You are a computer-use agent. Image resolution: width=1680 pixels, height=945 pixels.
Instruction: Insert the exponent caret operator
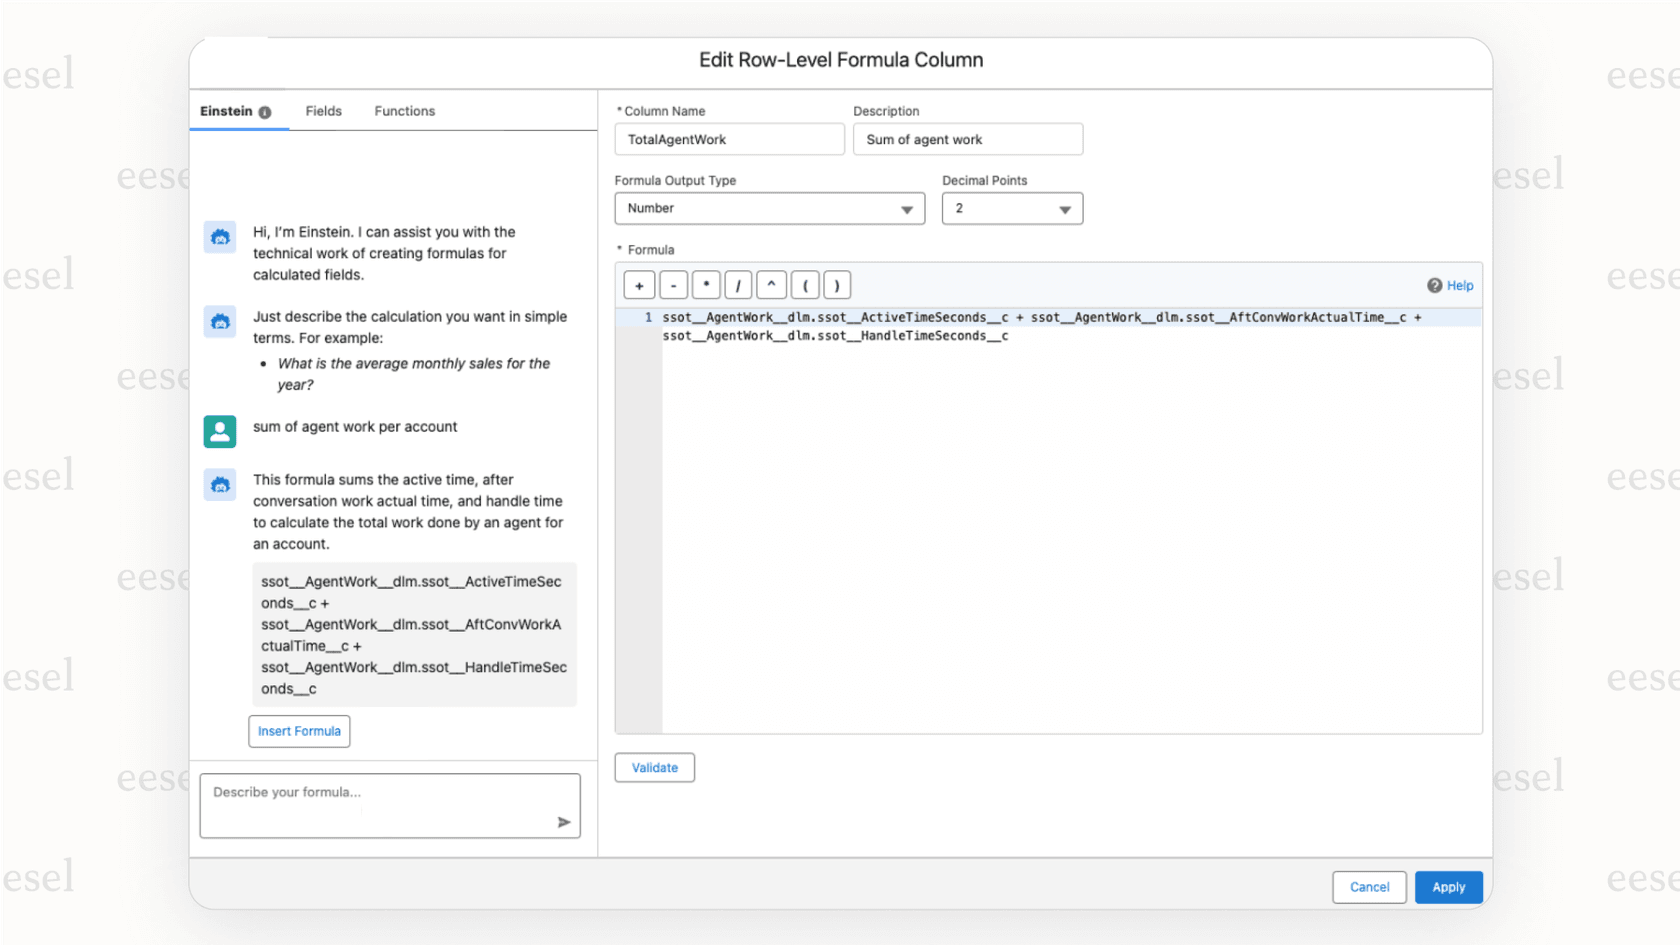click(771, 285)
